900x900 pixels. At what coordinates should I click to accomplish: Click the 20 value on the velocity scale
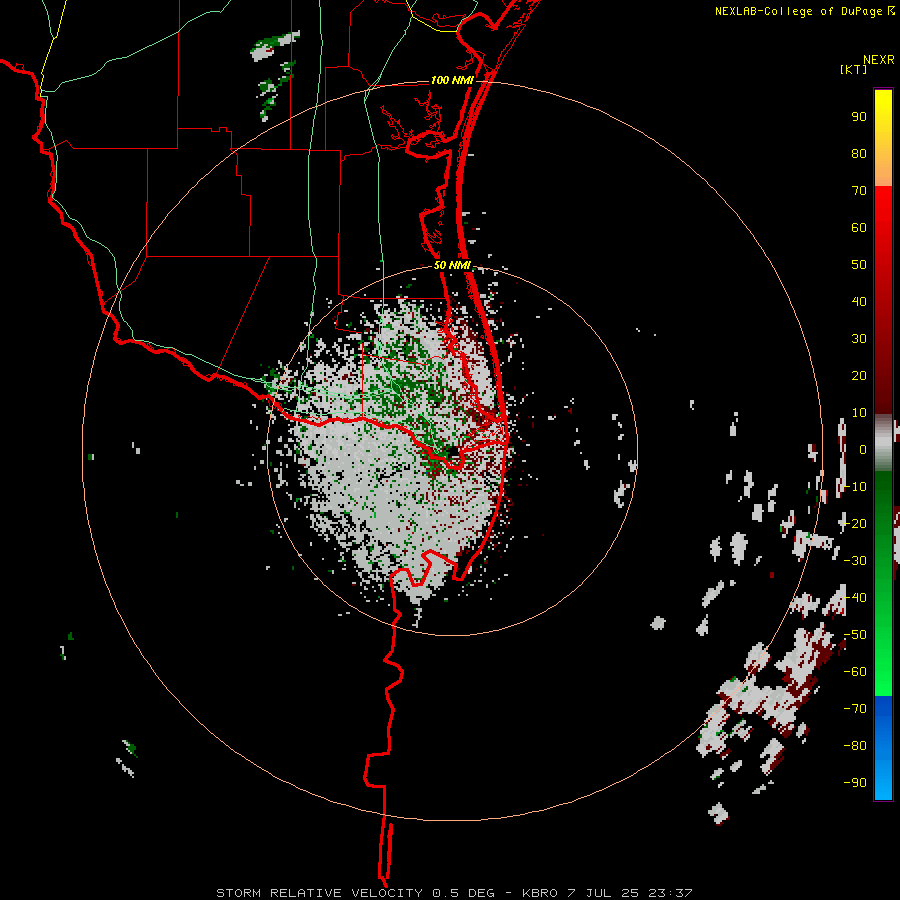859,375
